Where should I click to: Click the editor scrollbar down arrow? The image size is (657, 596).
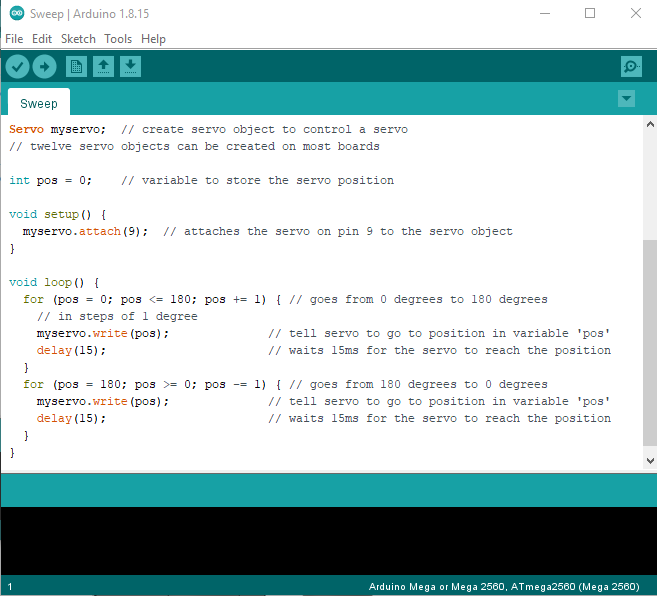pyautogui.click(x=650, y=461)
